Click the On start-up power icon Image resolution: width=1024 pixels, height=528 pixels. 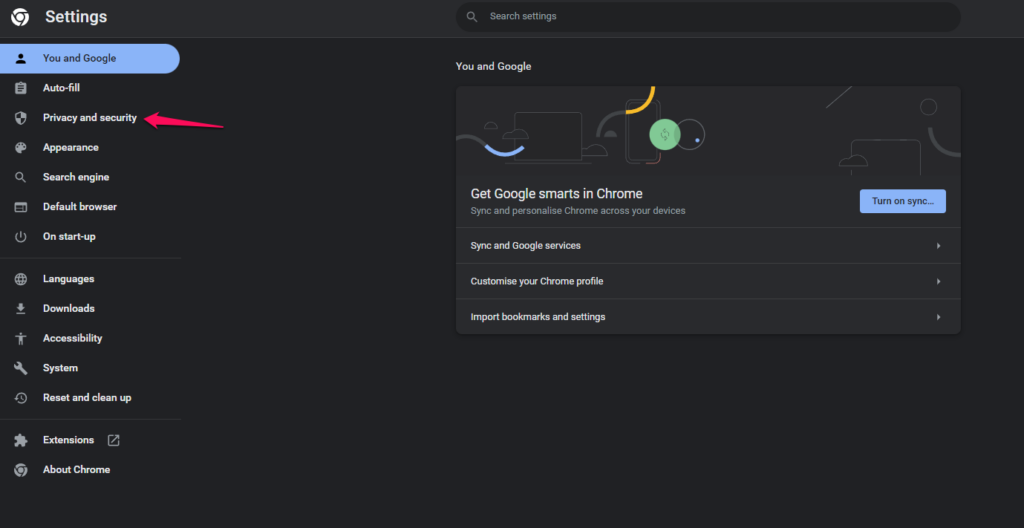[x=20, y=237]
